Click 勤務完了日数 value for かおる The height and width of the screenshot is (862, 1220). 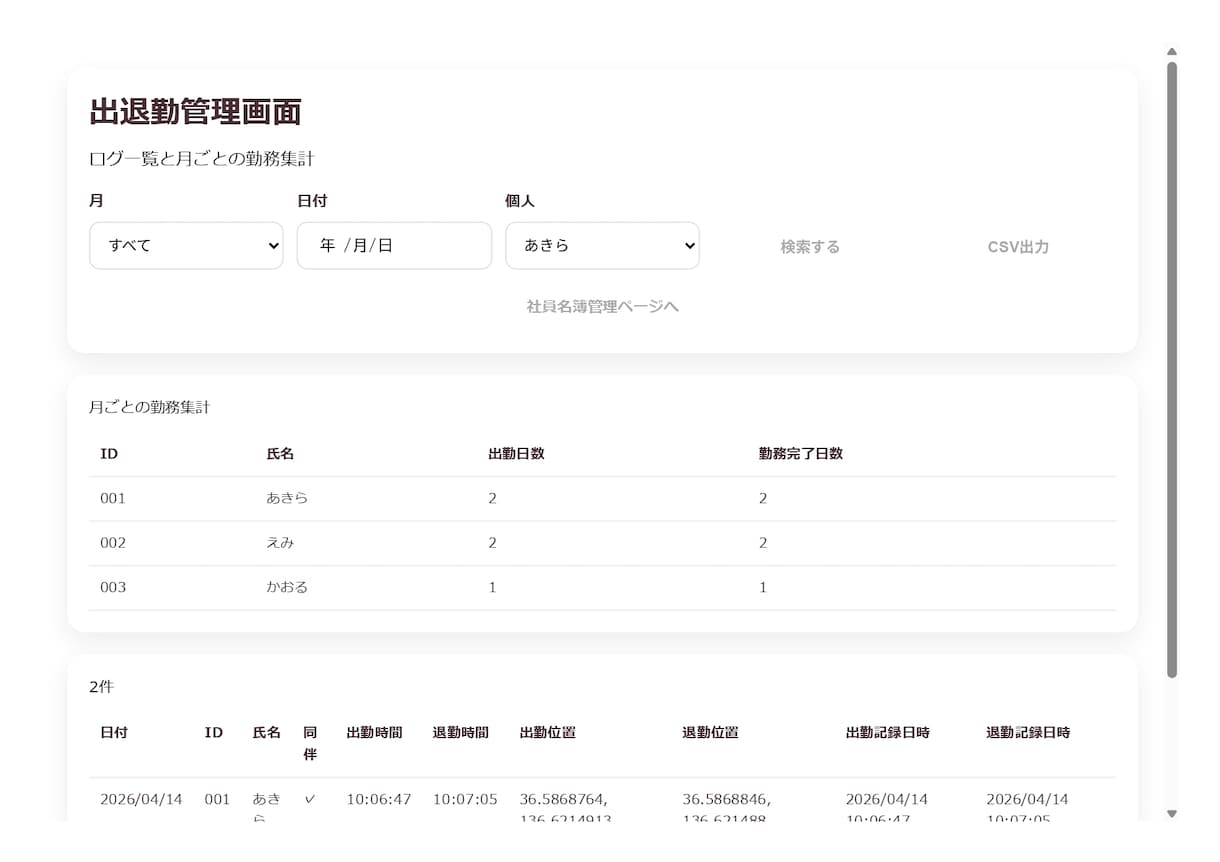(x=763, y=587)
